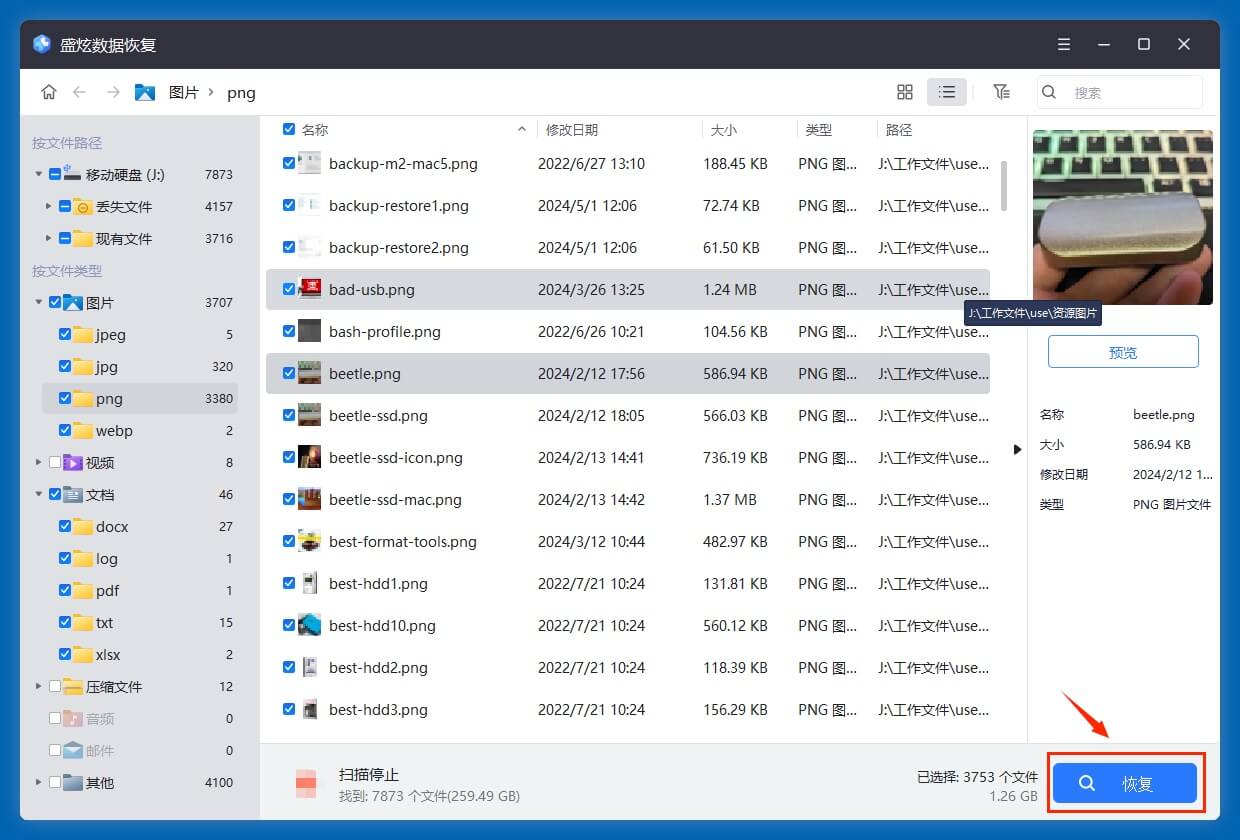This screenshot has width=1240, height=840.
Task: Click the search magnifier icon
Action: point(1048,91)
